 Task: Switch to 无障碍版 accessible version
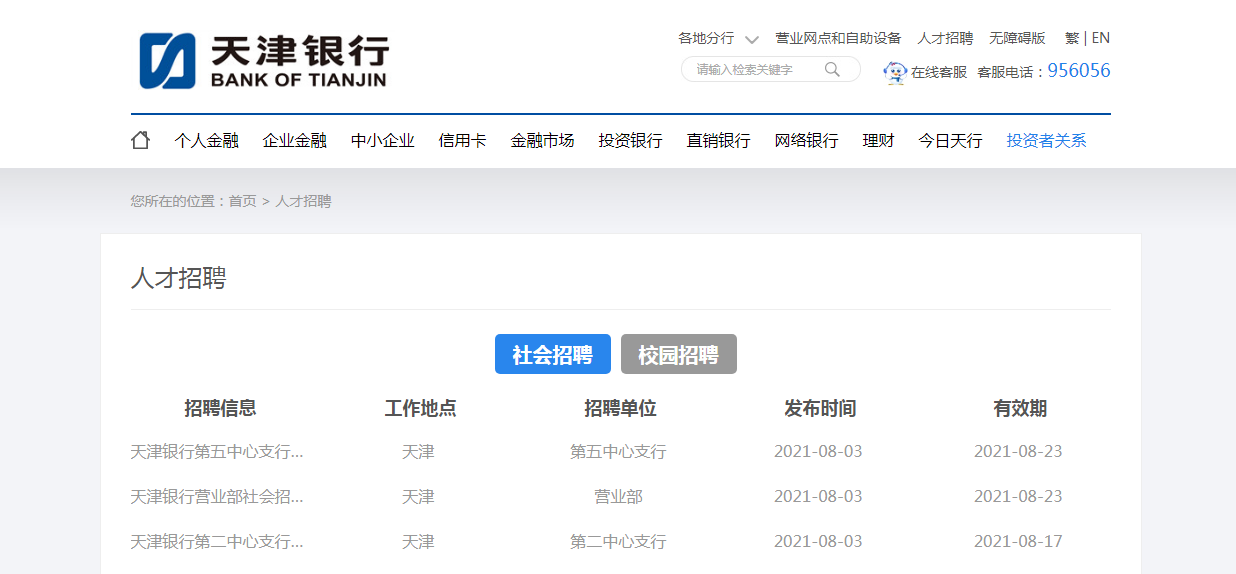click(x=1017, y=38)
